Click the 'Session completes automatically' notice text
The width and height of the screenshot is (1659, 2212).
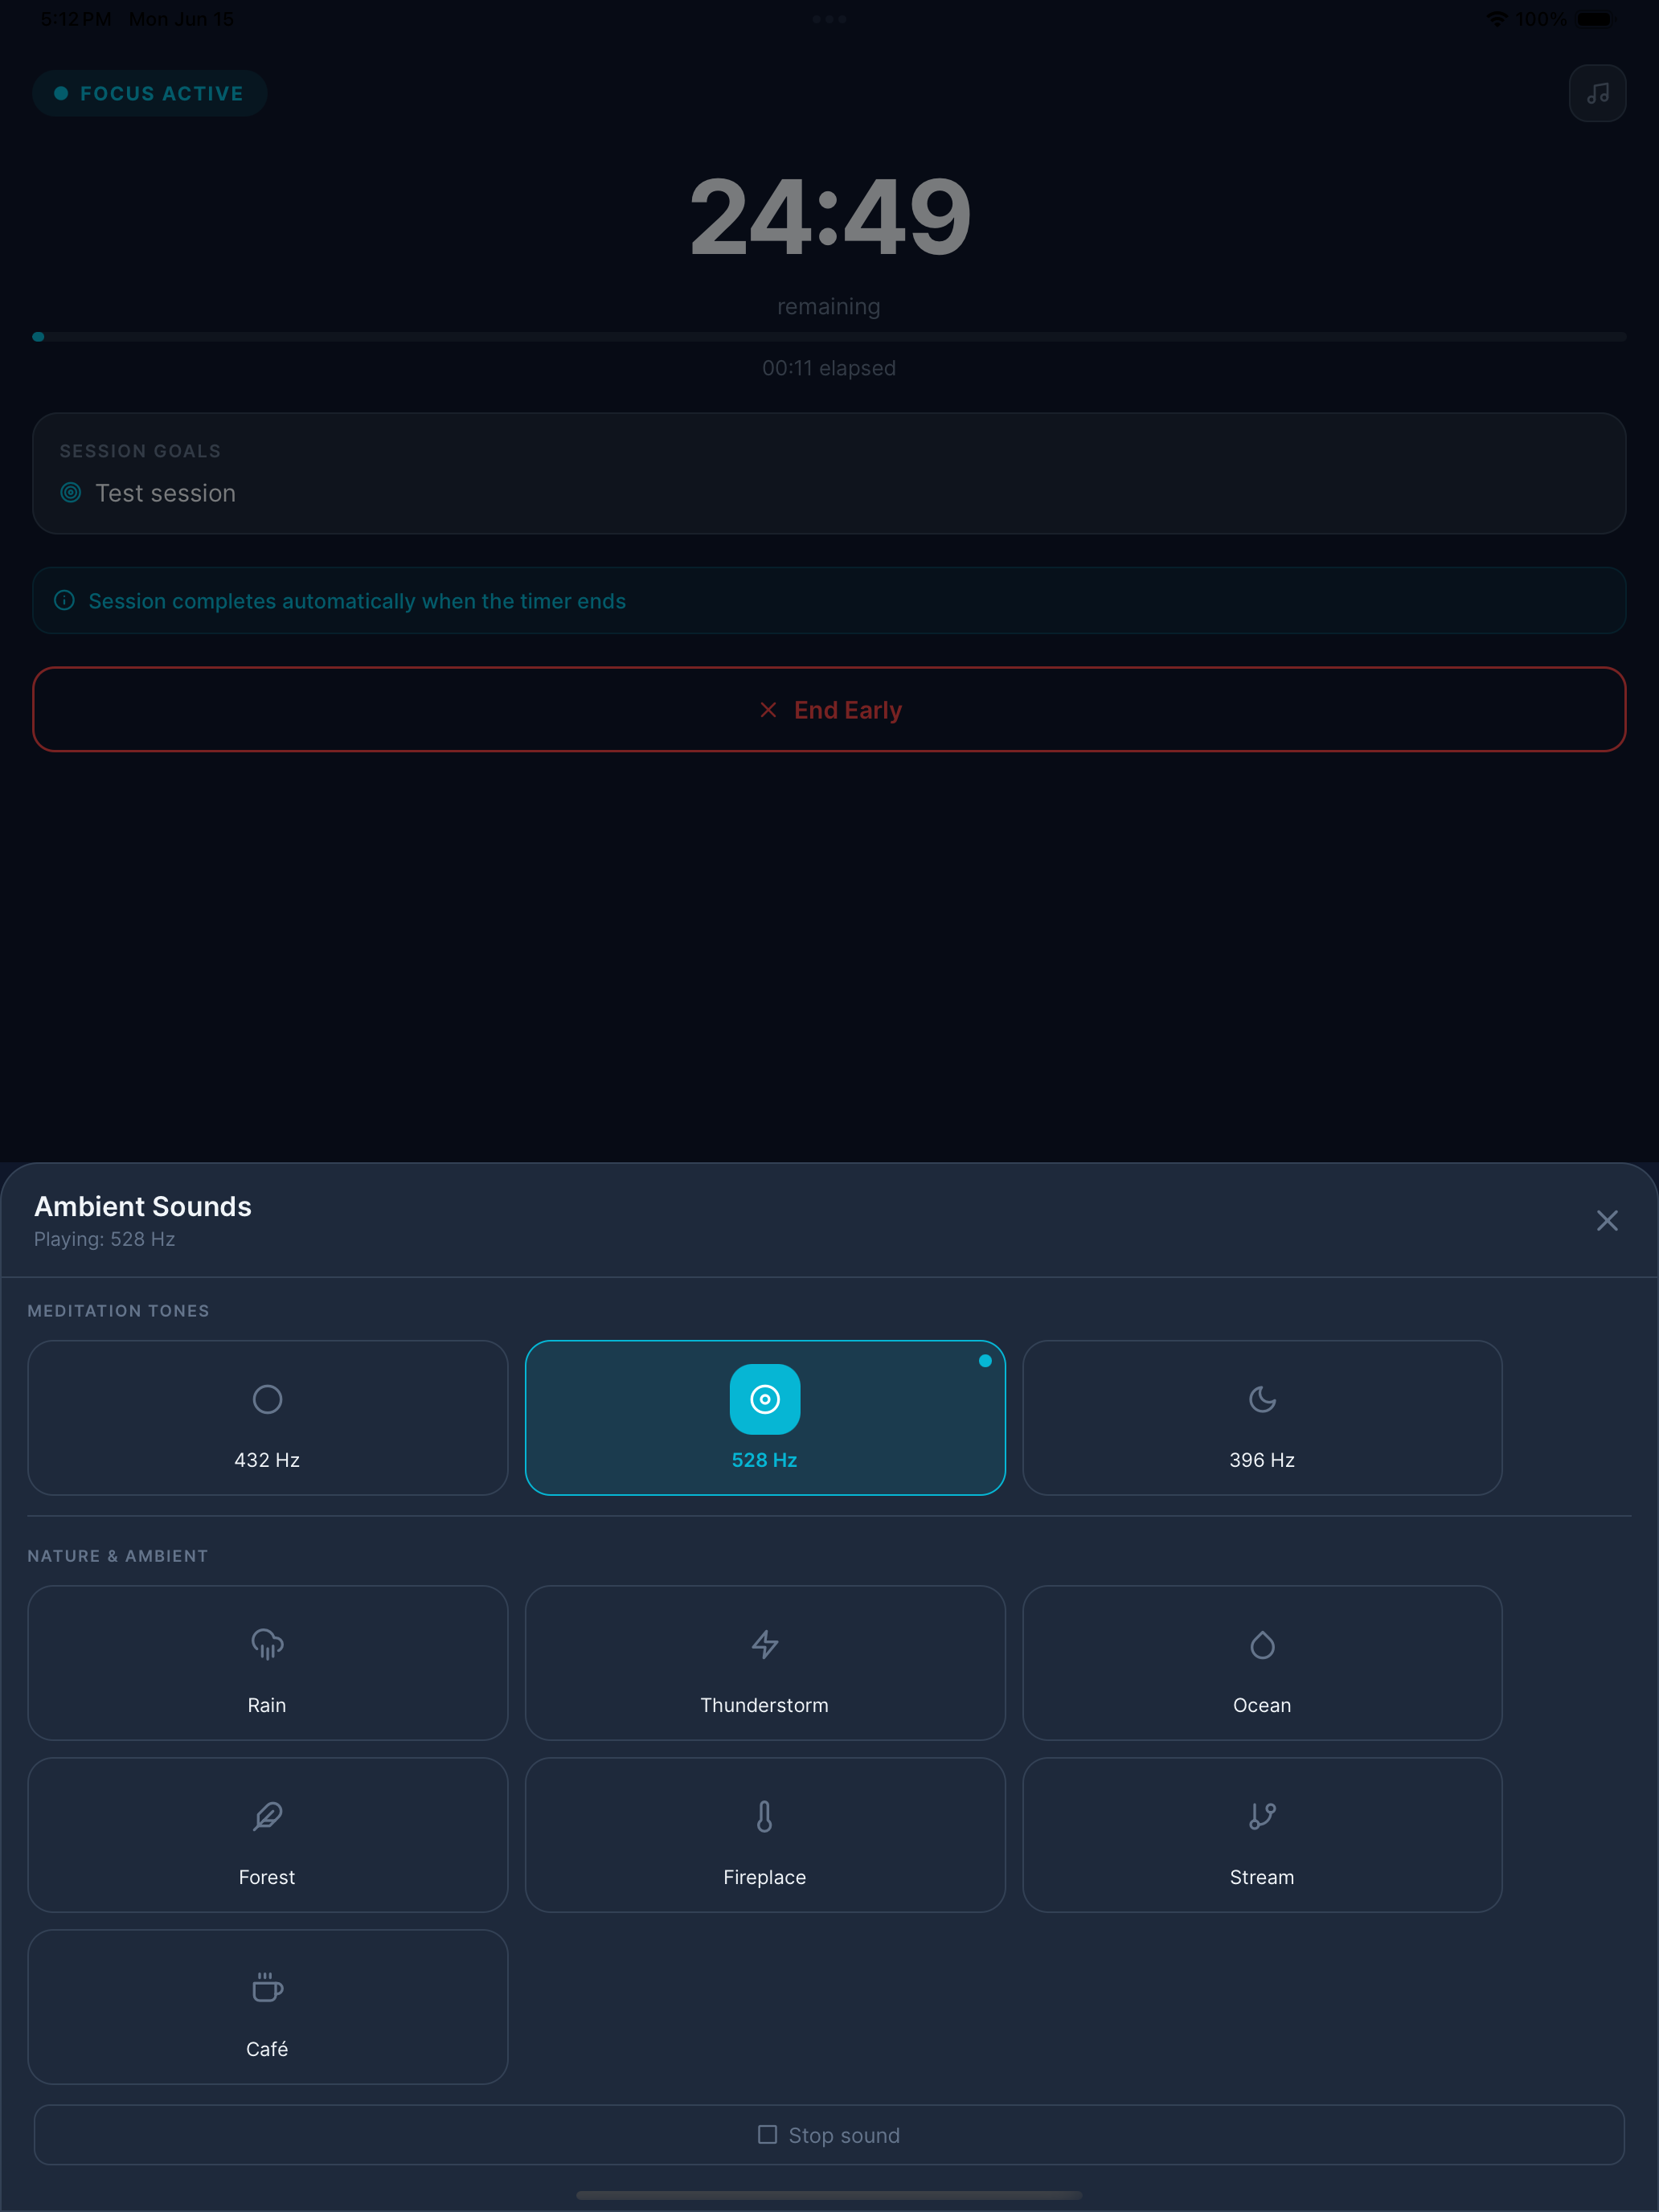pyautogui.click(x=357, y=601)
